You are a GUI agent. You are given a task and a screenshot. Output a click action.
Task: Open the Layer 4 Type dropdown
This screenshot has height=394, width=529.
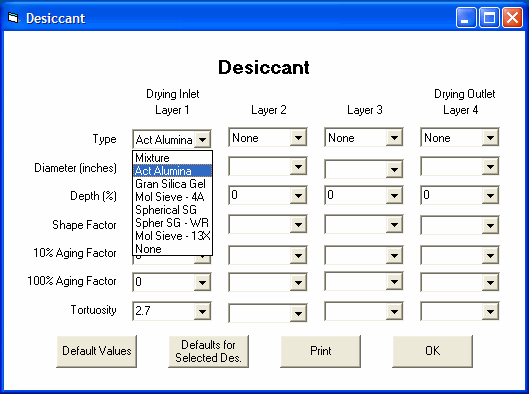[x=490, y=138]
